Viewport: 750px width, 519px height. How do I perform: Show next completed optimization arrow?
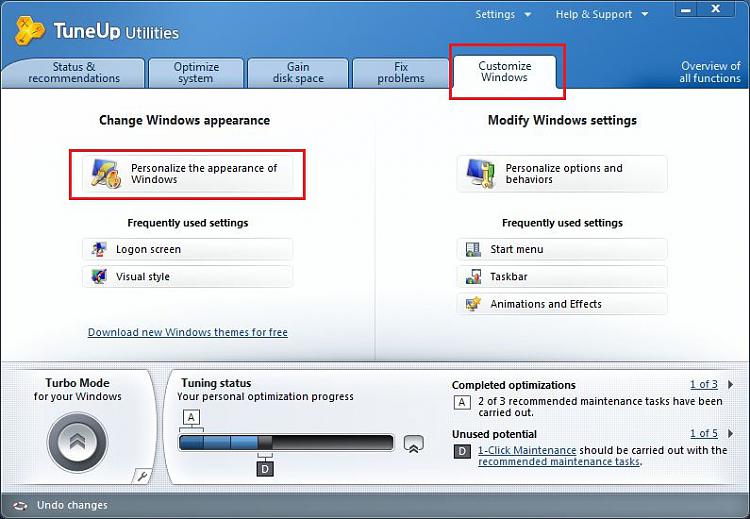click(730, 384)
